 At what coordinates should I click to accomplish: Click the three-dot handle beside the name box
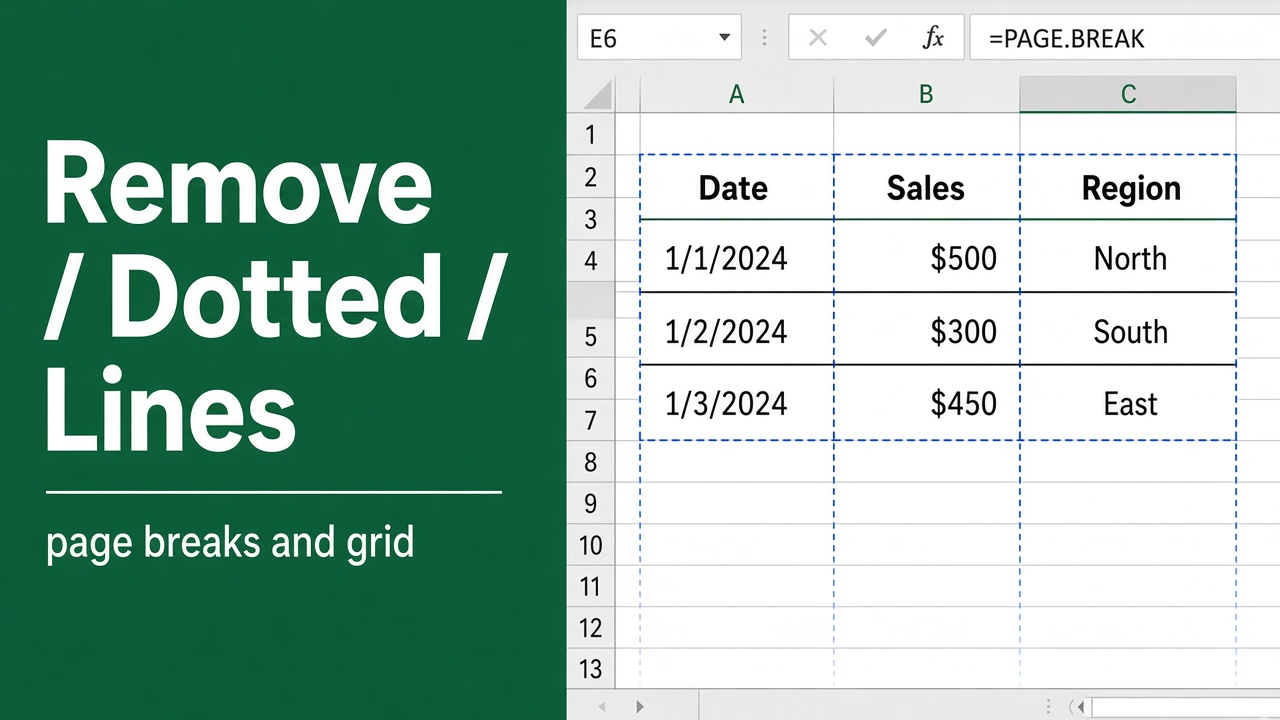tap(765, 38)
